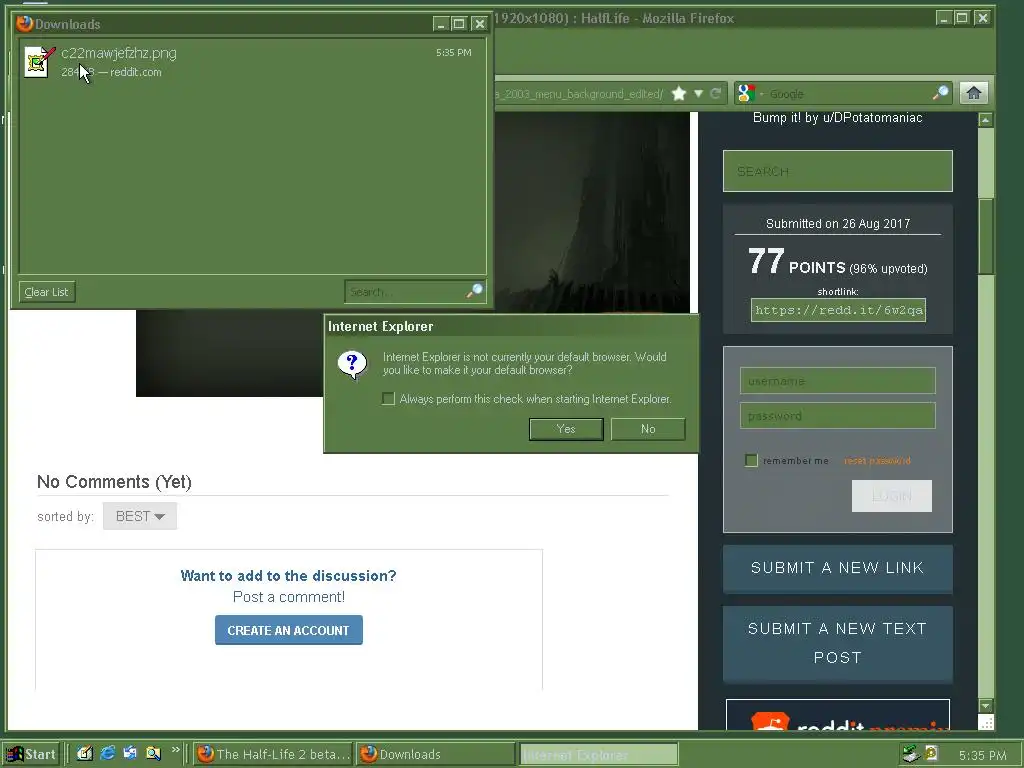Open Google search engine selector
Image resolution: width=1024 pixels, height=768 pixels.
pyautogui.click(x=748, y=93)
